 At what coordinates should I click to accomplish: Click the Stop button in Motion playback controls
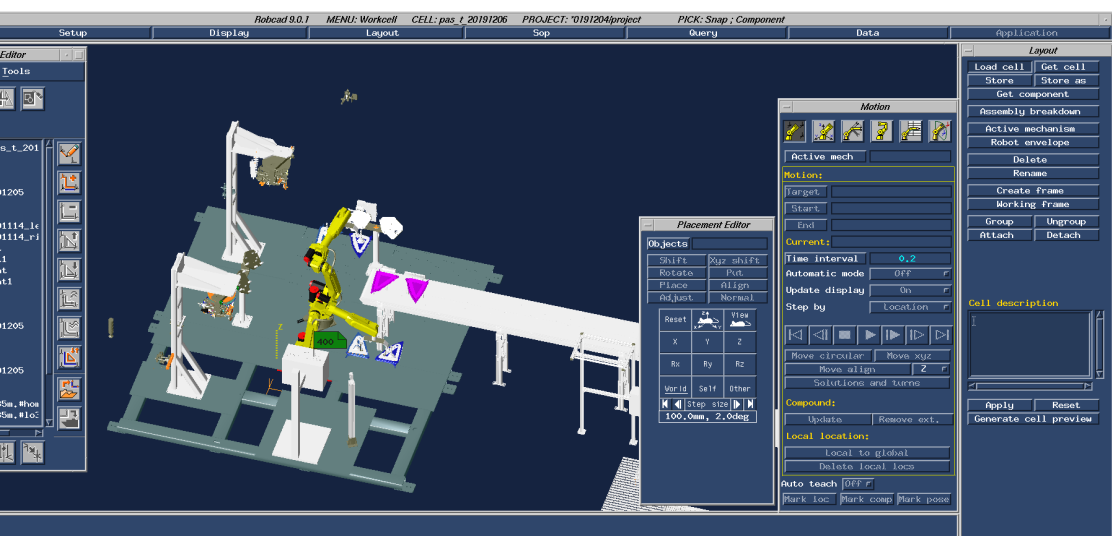tap(845, 335)
